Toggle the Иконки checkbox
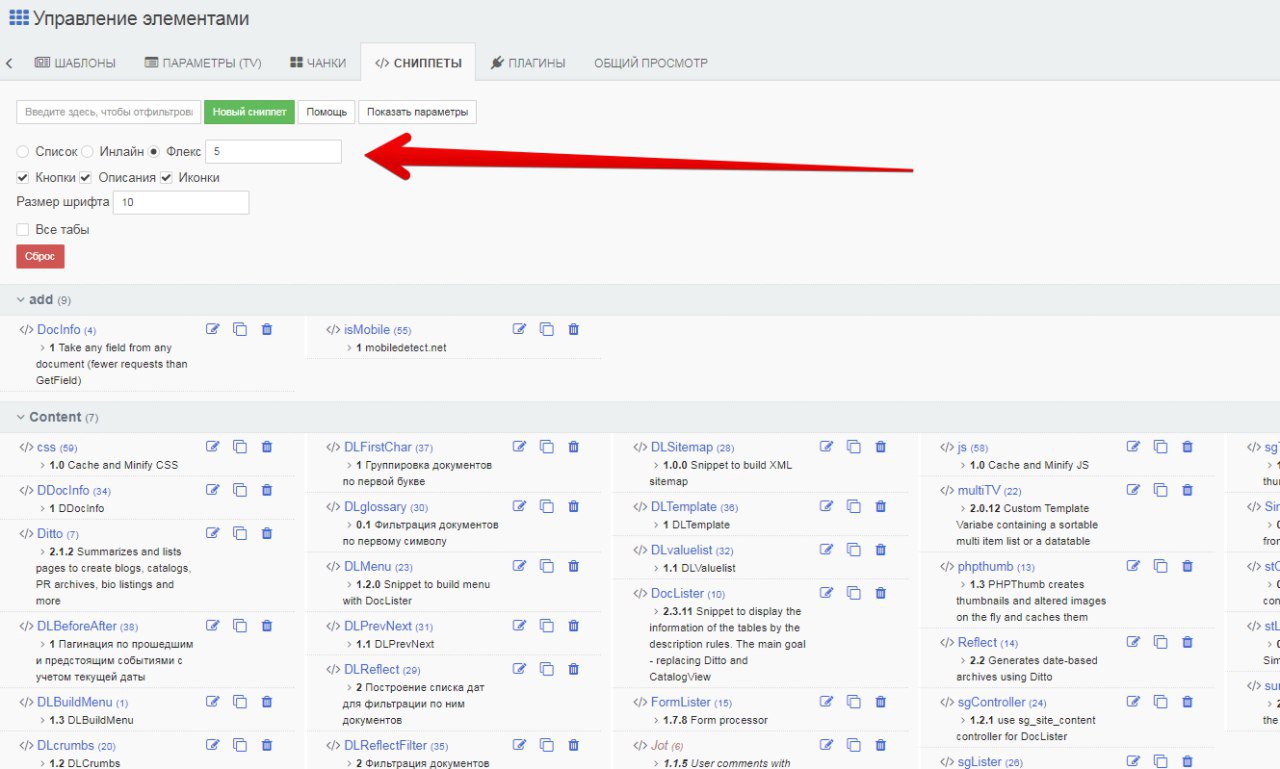 [x=167, y=178]
